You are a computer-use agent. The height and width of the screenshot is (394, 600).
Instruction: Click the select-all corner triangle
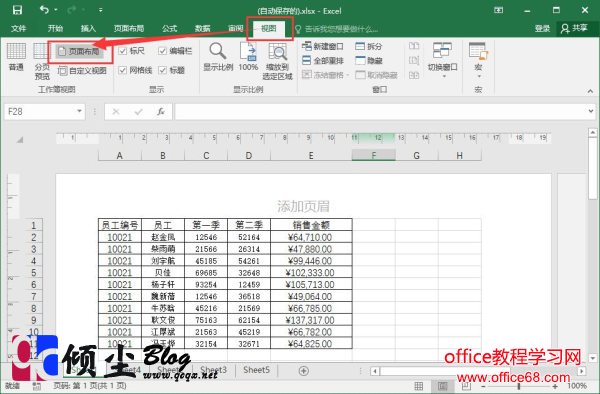20,140
